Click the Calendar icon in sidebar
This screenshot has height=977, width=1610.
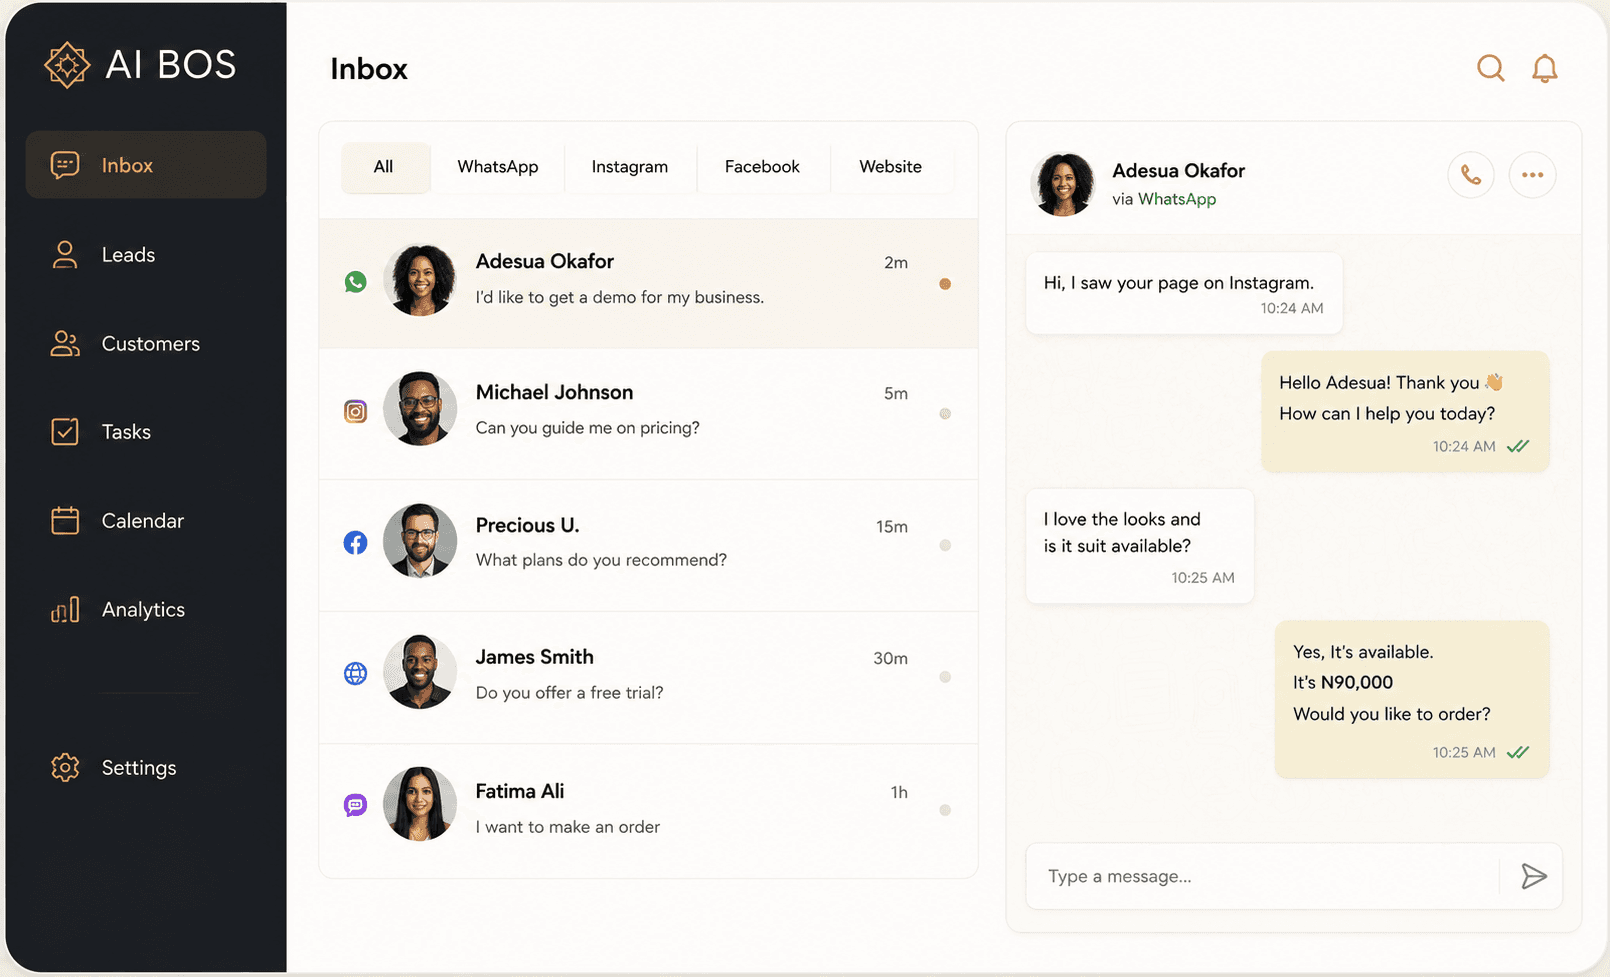point(65,520)
